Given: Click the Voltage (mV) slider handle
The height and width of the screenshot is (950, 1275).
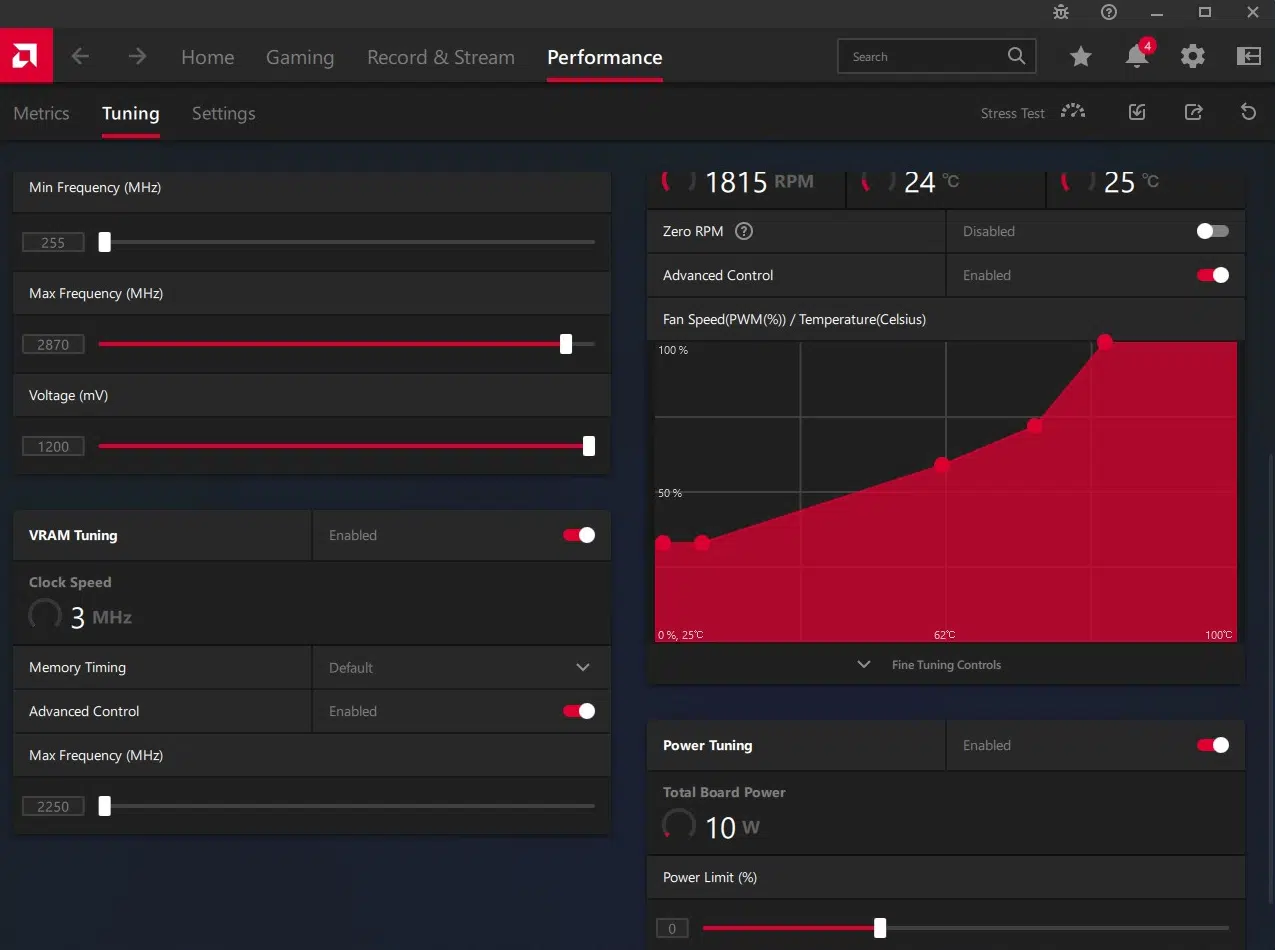Looking at the screenshot, I should [x=589, y=446].
